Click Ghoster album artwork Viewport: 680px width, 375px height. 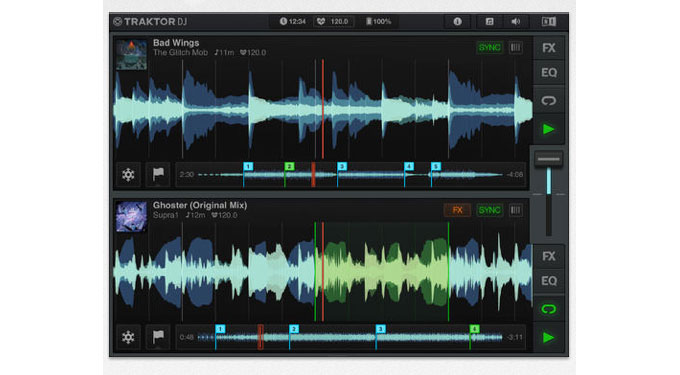pyautogui.click(x=131, y=217)
